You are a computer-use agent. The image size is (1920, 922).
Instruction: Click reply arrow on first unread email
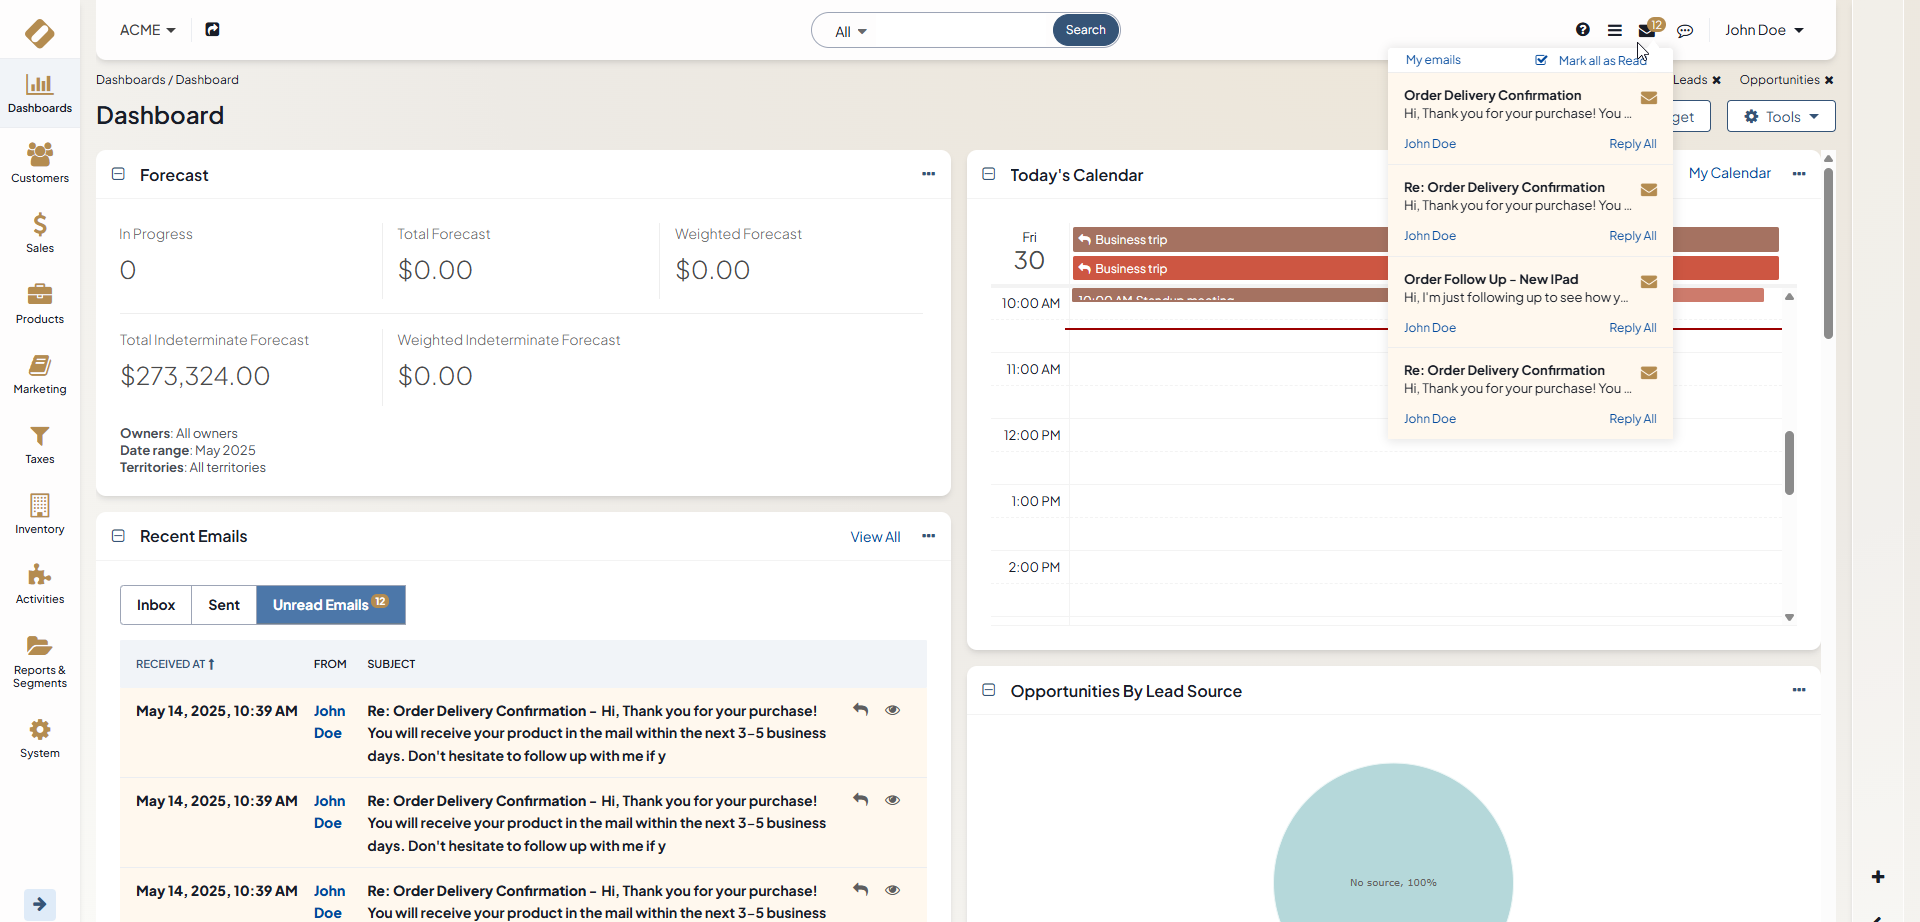pyautogui.click(x=860, y=710)
